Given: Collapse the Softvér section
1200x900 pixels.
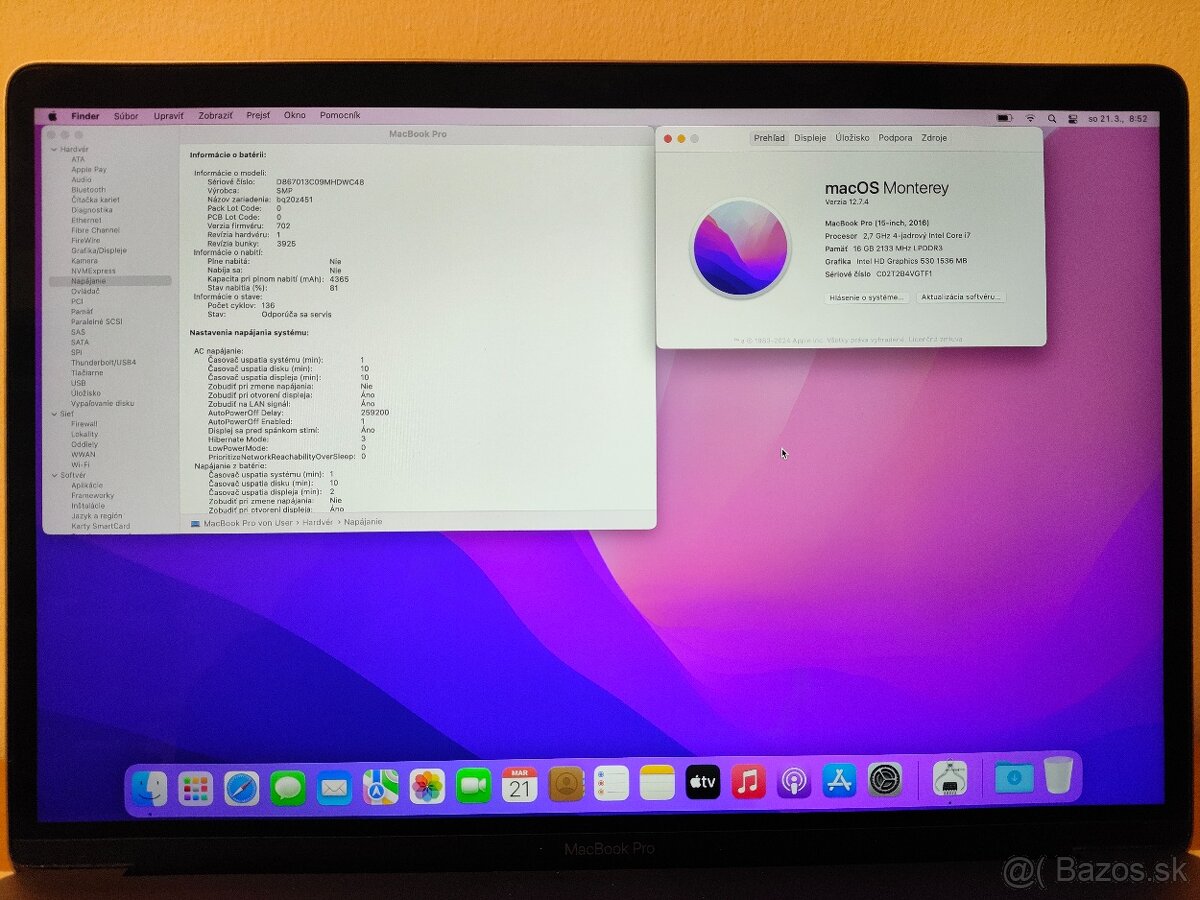Looking at the screenshot, I should (57, 474).
